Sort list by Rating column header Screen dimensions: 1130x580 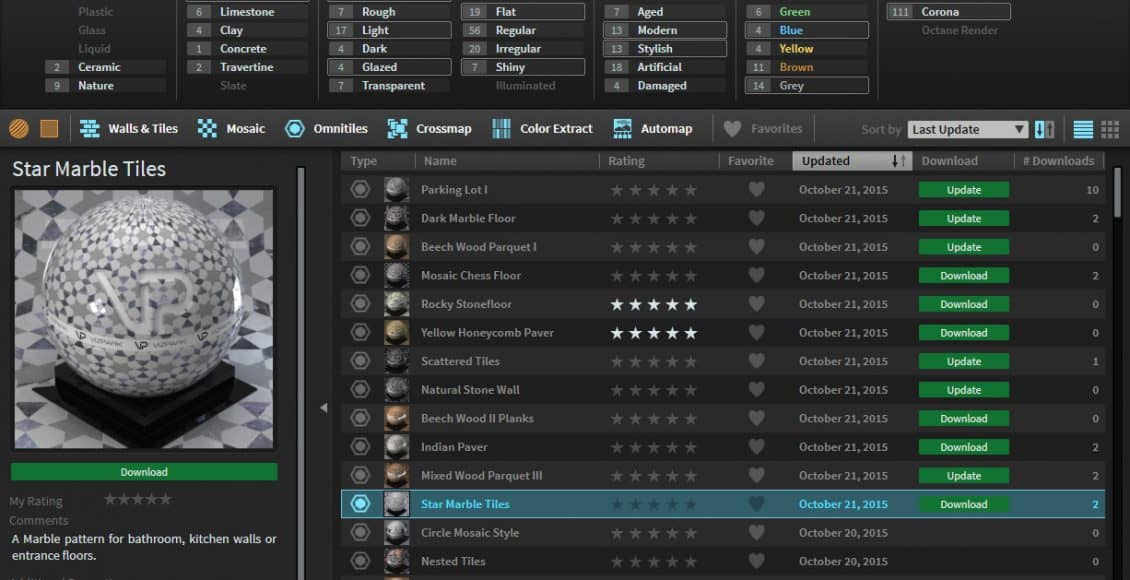627,161
